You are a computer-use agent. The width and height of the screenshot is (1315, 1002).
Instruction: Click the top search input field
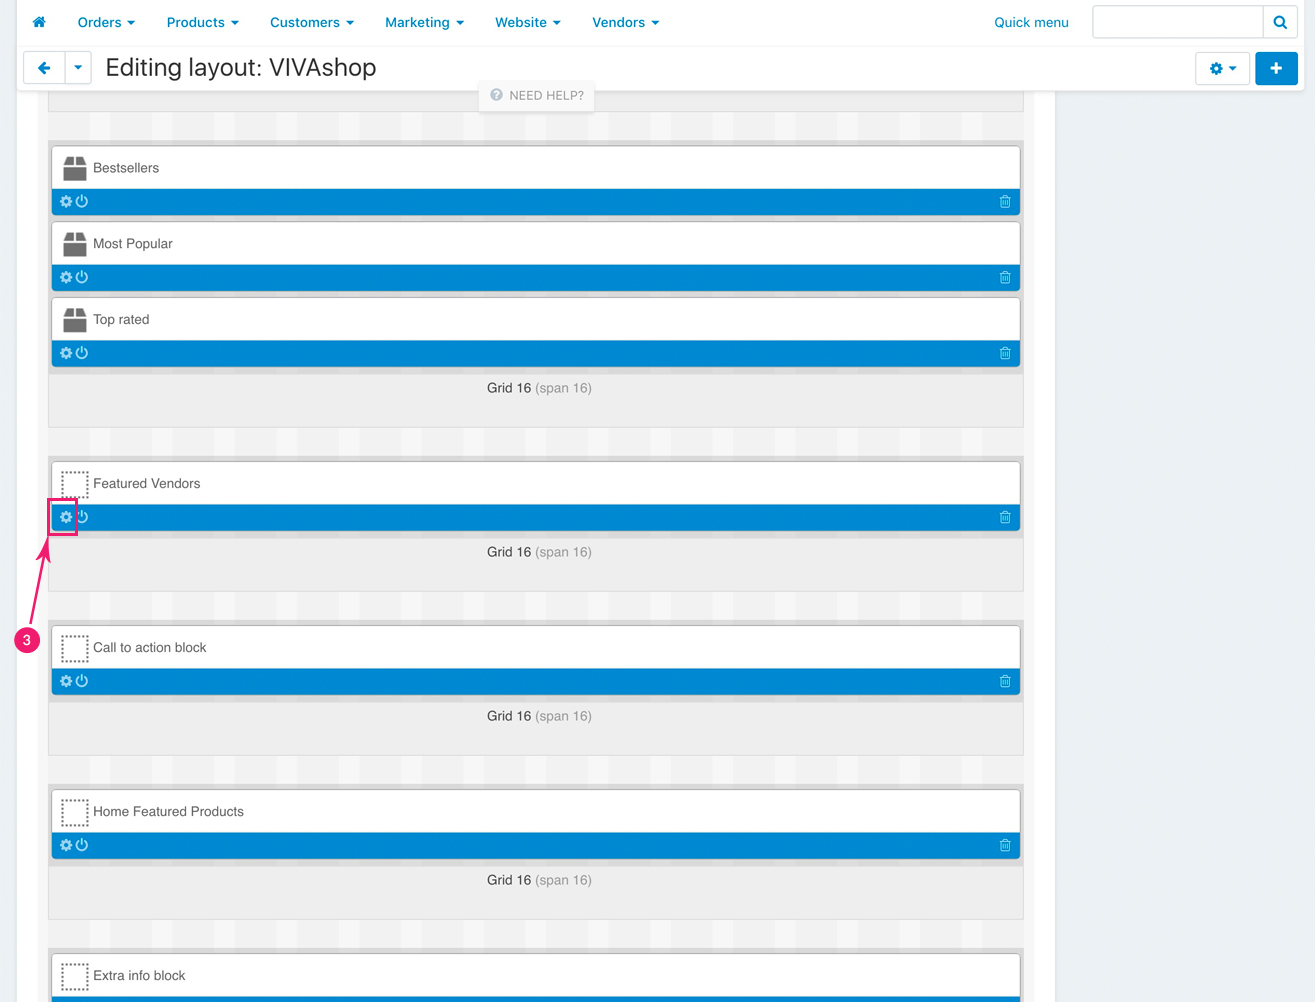tap(1177, 22)
